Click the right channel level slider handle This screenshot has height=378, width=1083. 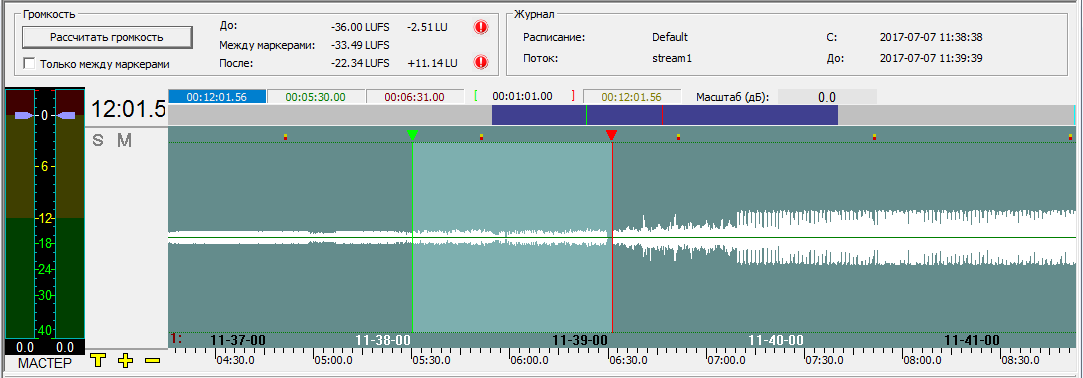[66, 116]
